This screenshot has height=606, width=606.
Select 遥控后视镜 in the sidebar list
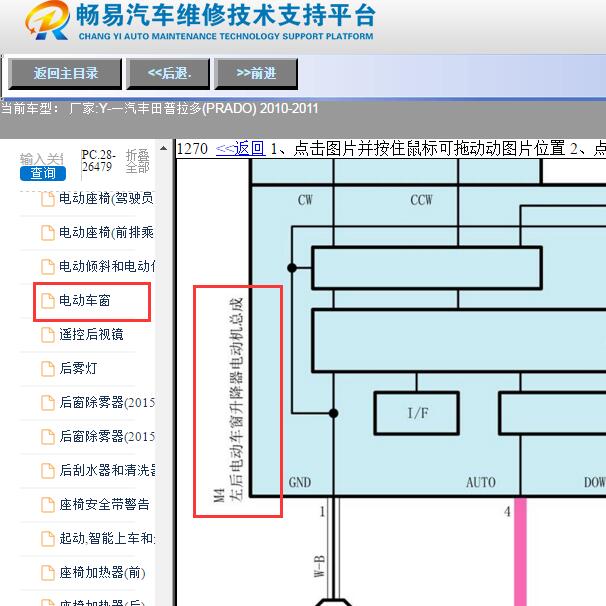click(x=91, y=334)
